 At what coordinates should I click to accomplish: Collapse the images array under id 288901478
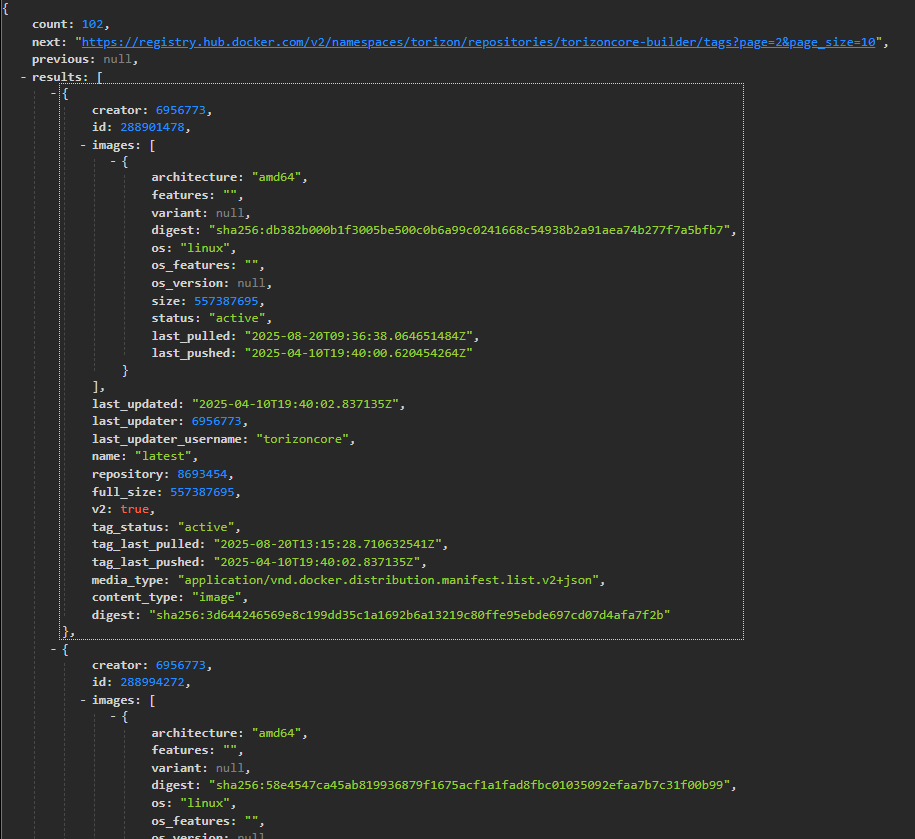(84, 144)
